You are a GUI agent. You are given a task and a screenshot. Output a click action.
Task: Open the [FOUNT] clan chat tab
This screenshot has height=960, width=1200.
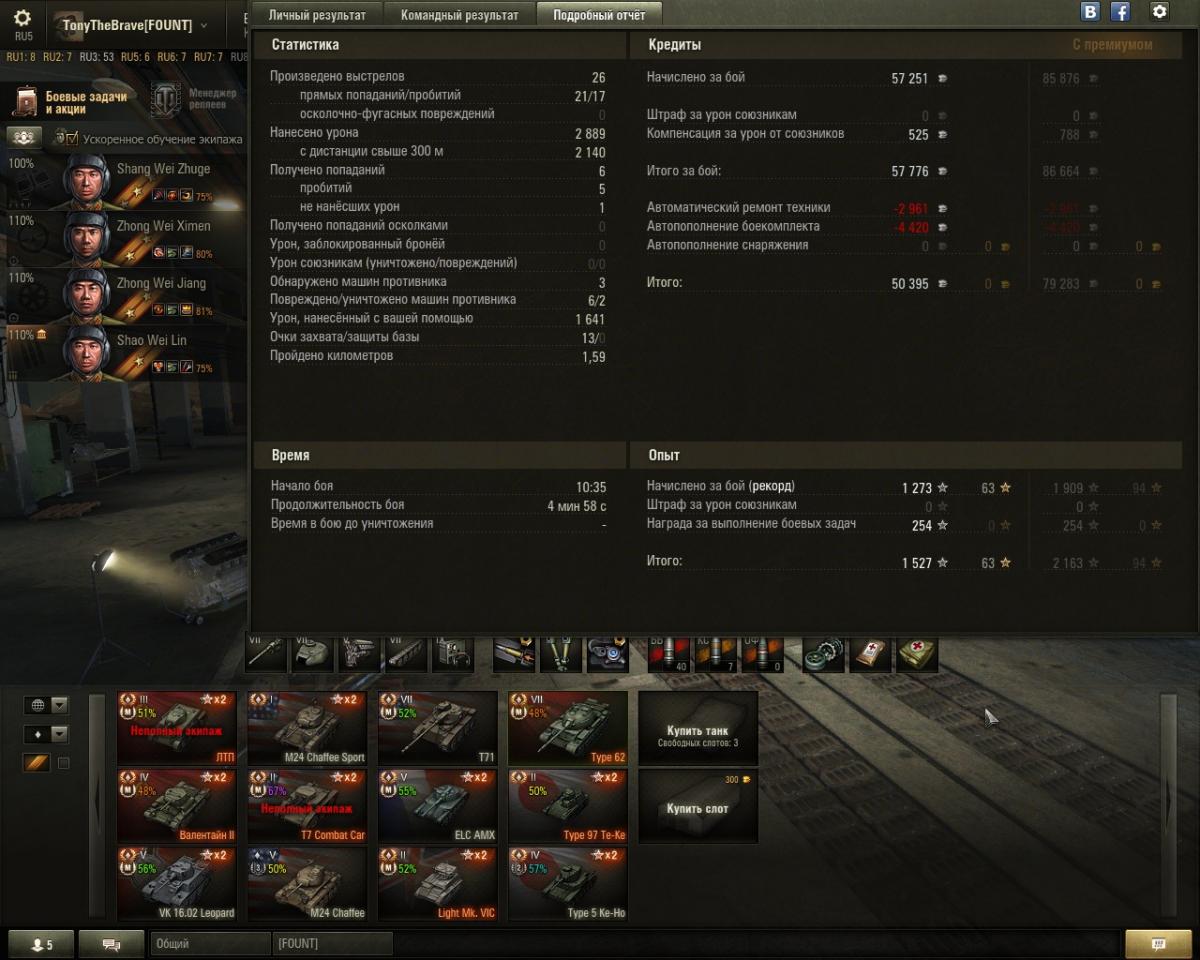pos(332,943)
